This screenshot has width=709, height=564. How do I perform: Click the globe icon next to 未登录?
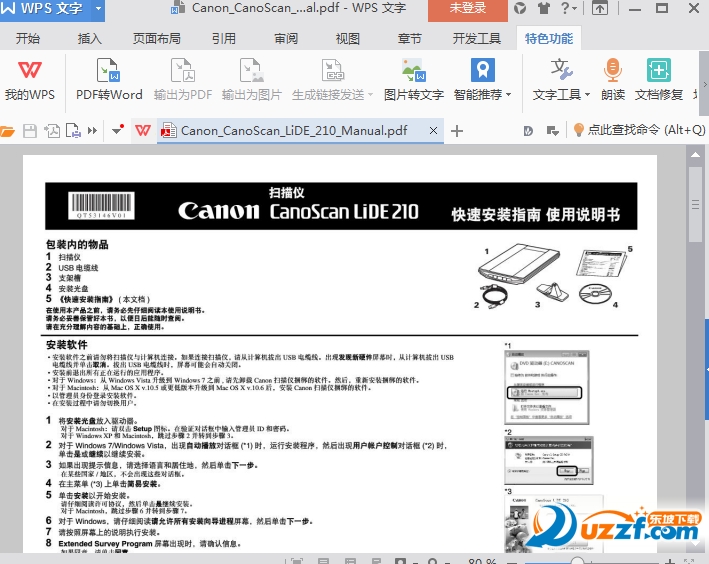point(520,8)
